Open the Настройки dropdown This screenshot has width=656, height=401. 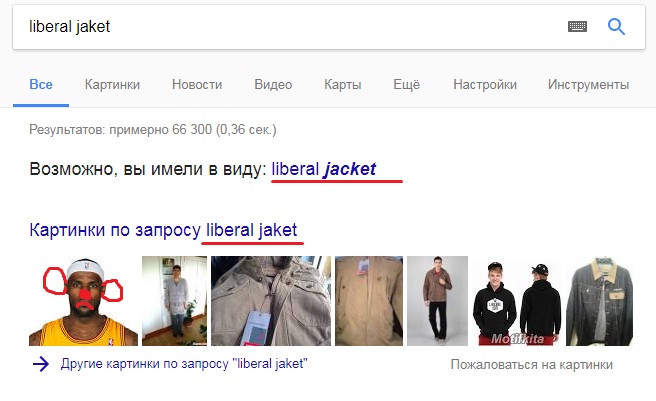coord(485,85)
